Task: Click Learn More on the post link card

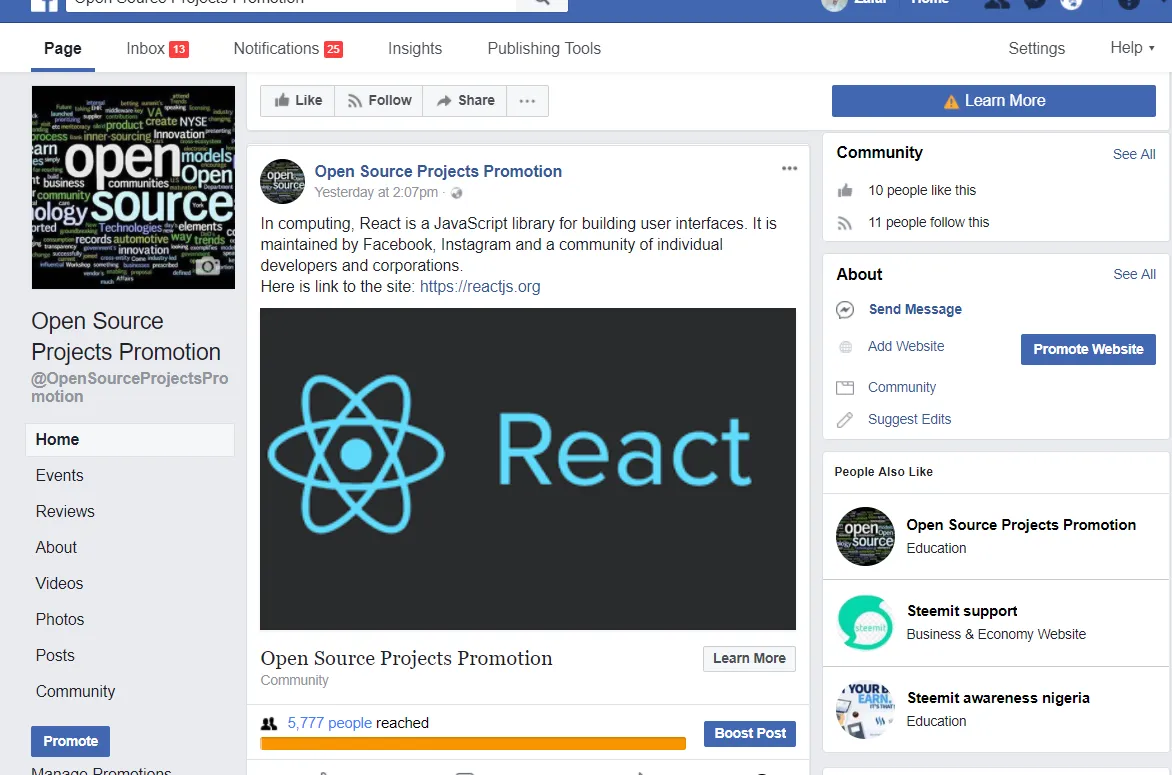Action: tap(749, 658)
